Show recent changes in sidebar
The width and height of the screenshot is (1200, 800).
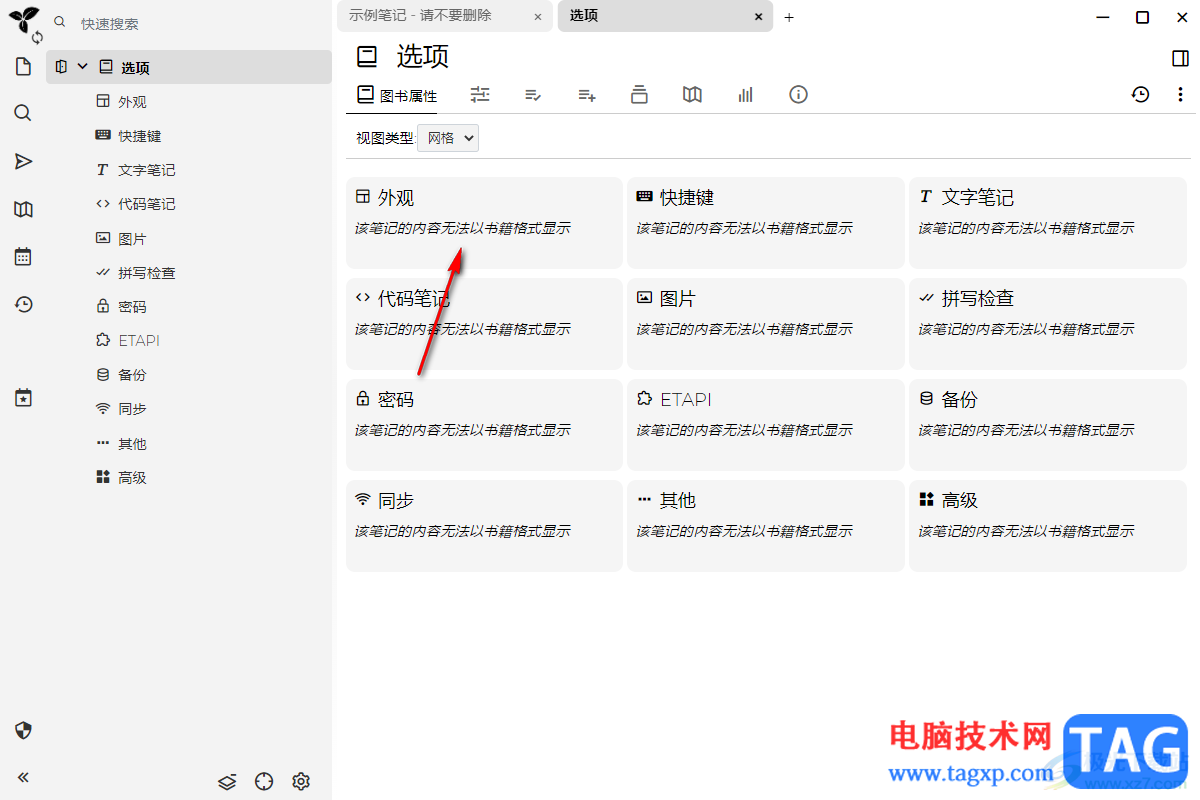click(23, 305)
